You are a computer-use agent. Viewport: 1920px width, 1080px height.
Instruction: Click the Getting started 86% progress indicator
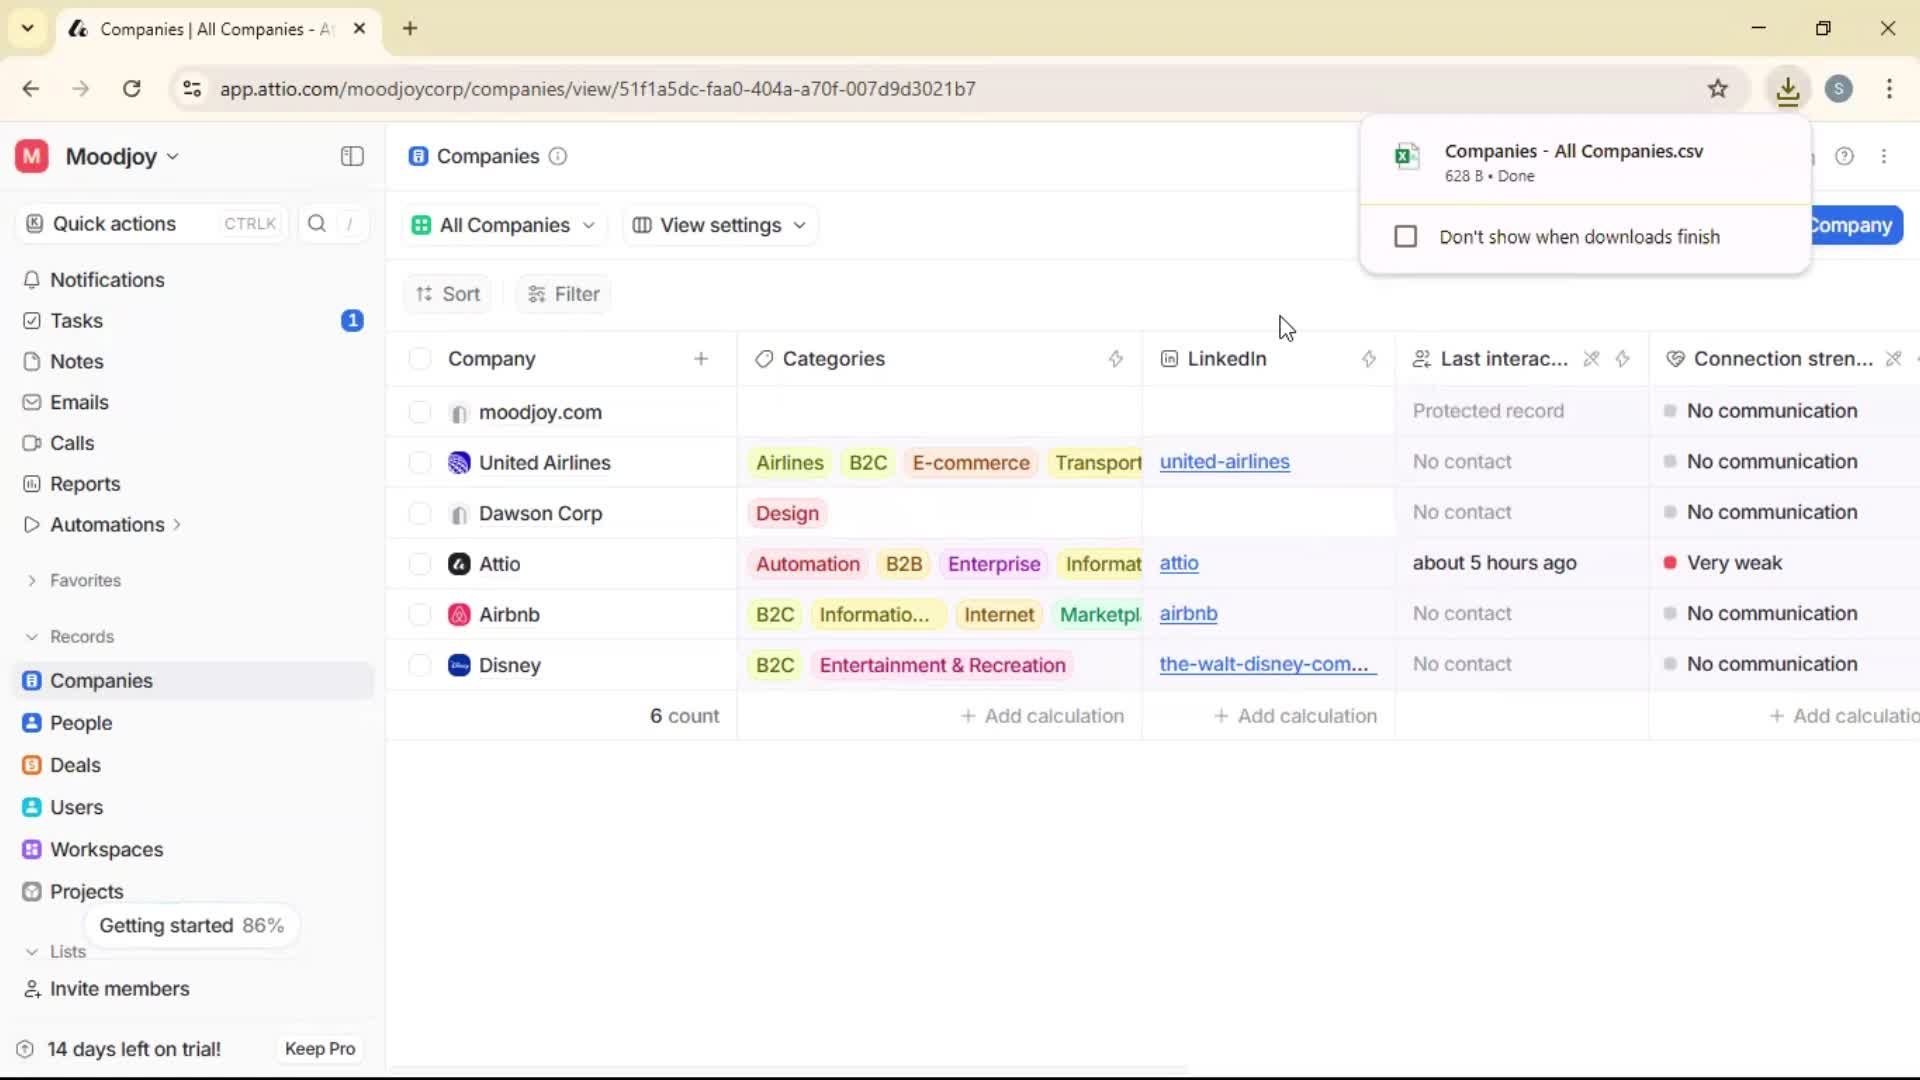[192, 924]
